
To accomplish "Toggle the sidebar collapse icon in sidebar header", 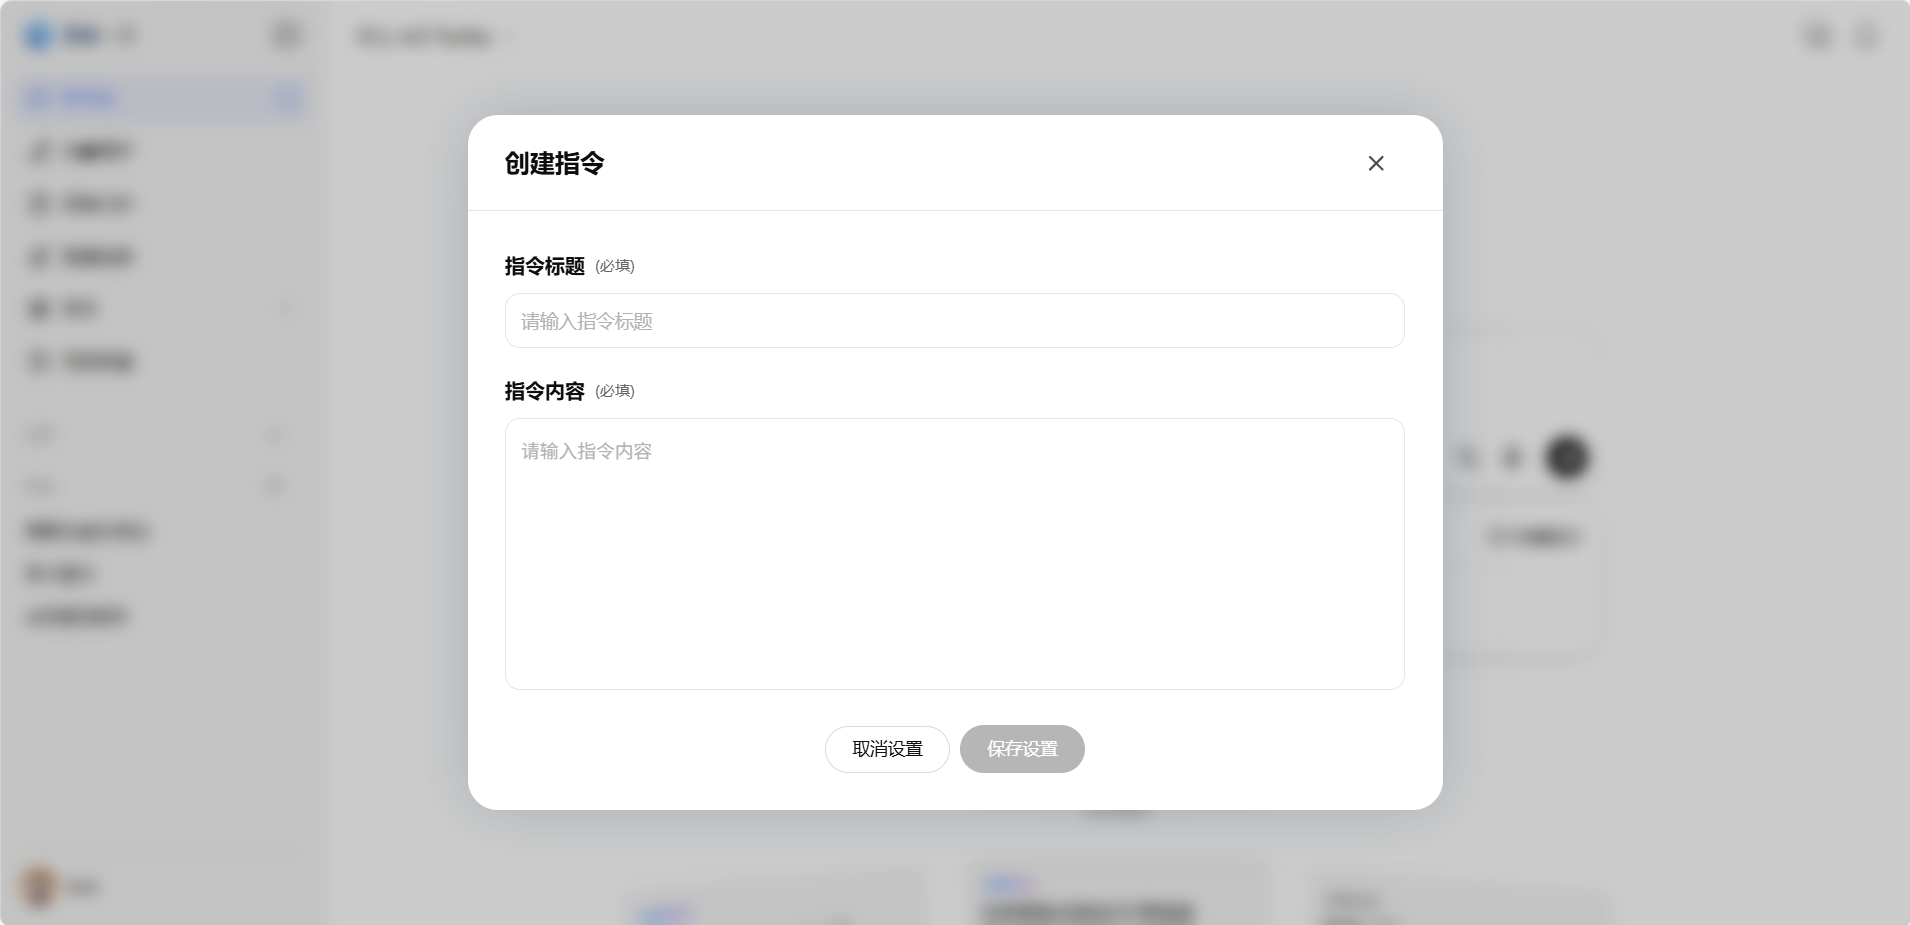I will (286, 36).
